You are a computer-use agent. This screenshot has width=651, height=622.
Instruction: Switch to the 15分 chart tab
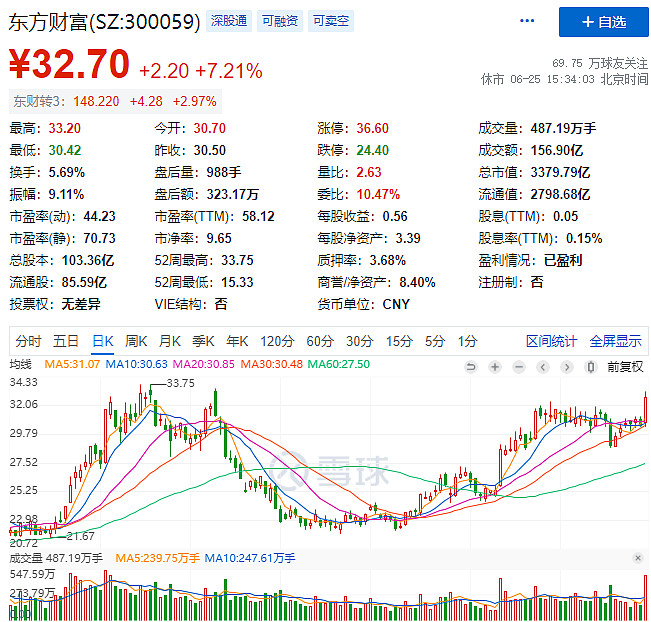tap(399, 341)
